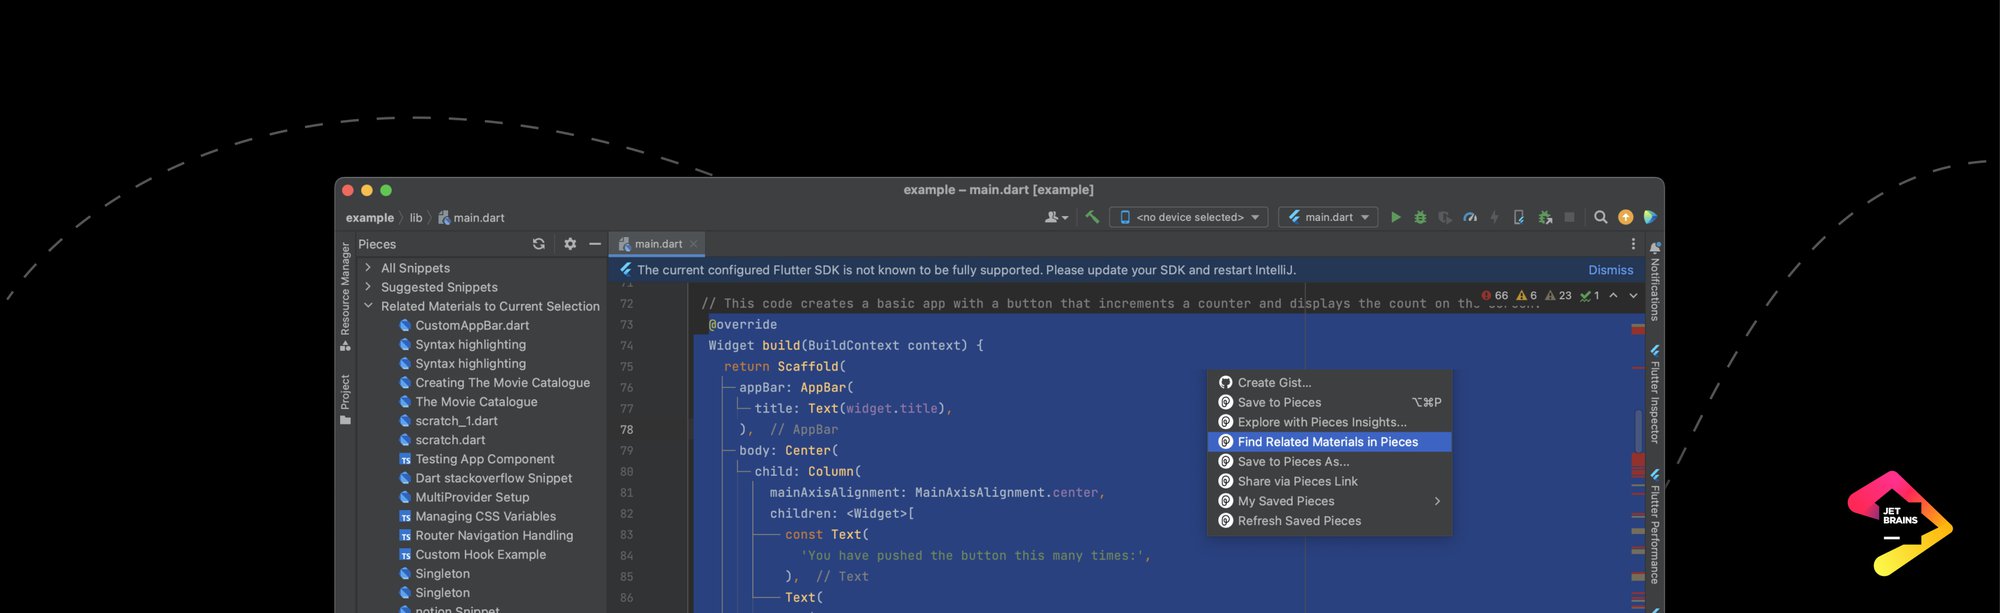Open Flutter Performance side tool window

click(1655, 527)
